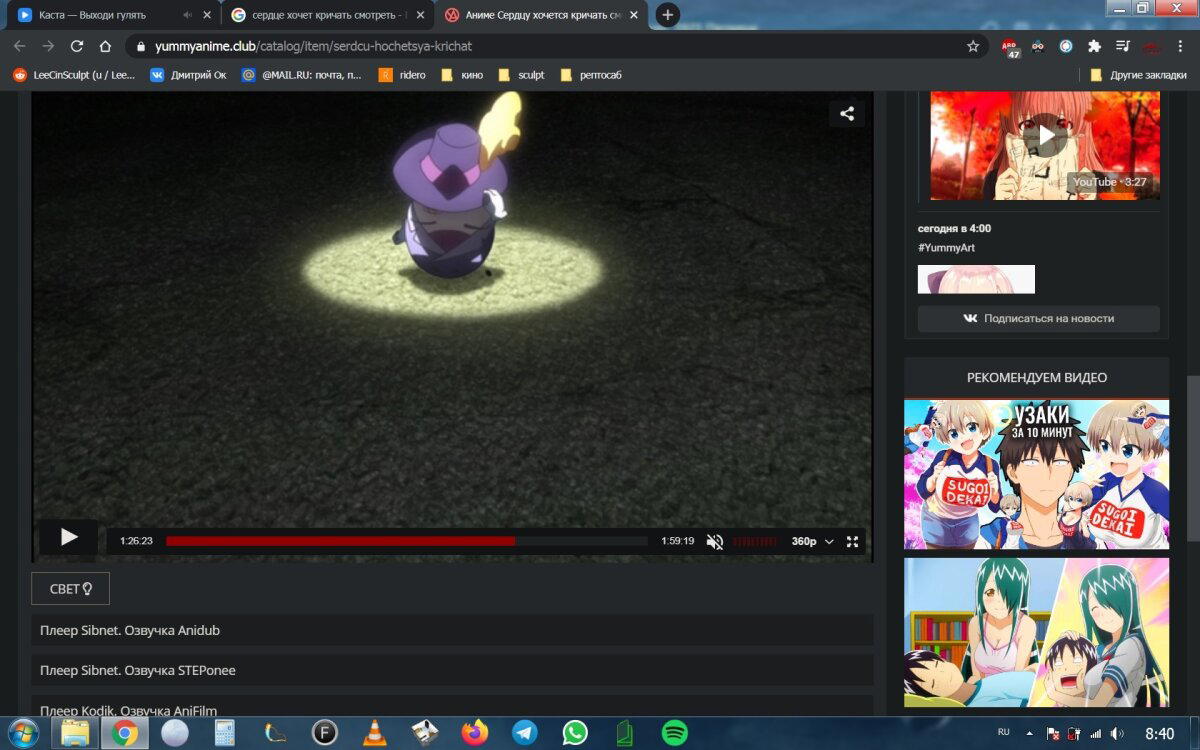Open a new browser tab
1200x750 pixels.
point(667,15)
